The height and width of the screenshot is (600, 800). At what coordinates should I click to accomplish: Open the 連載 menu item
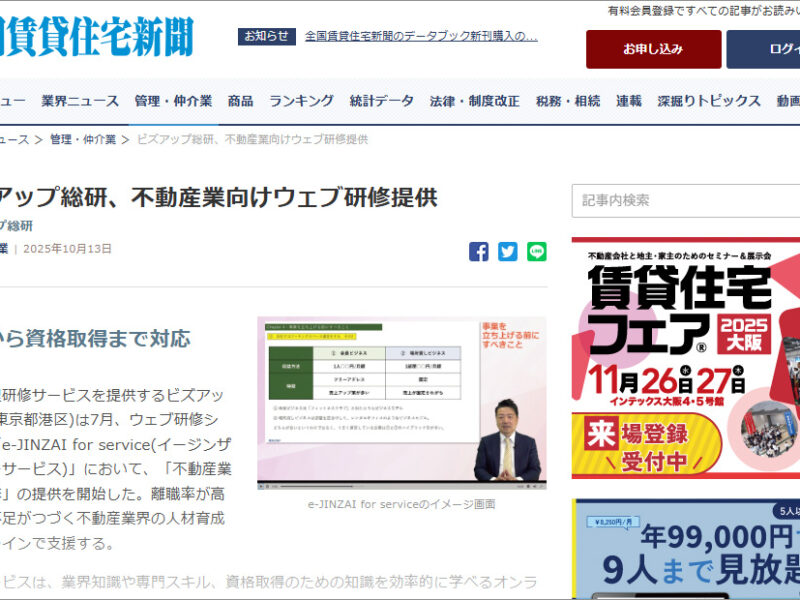tap(629, 101)
